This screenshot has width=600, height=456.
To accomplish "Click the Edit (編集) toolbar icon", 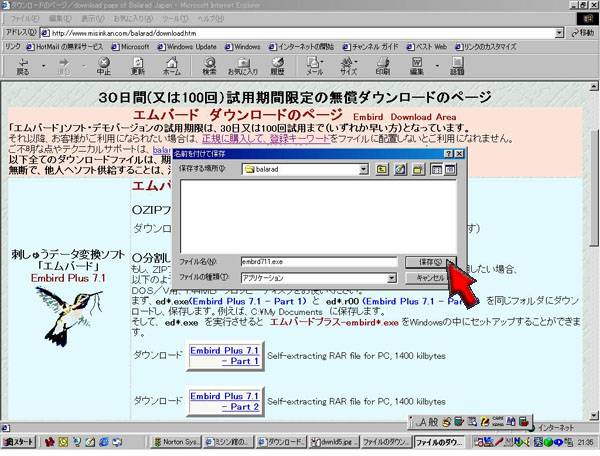I will (417, 66).
